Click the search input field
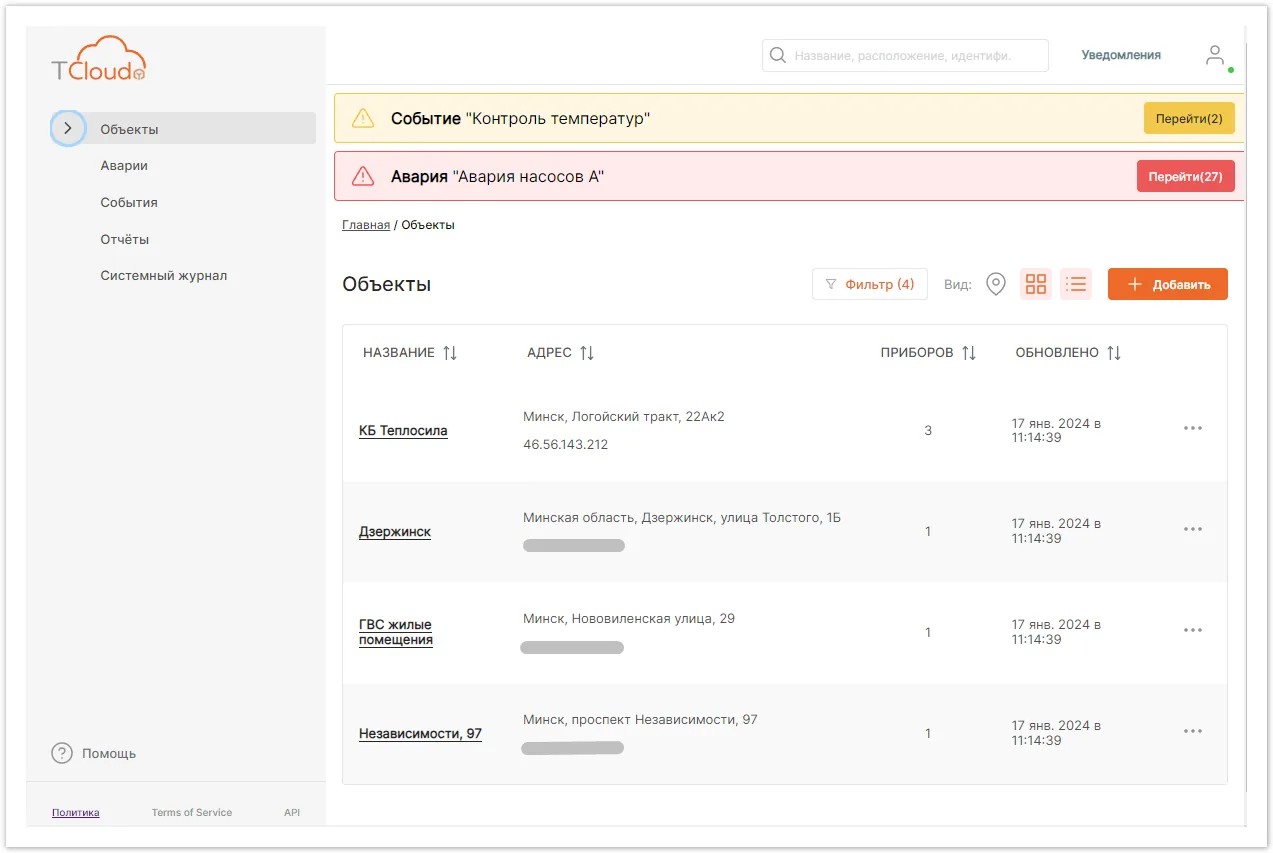 click(x=905, y=56)
